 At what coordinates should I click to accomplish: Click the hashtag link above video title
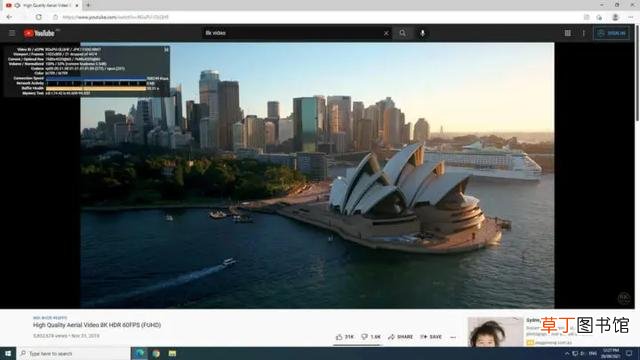click(50, 318)
